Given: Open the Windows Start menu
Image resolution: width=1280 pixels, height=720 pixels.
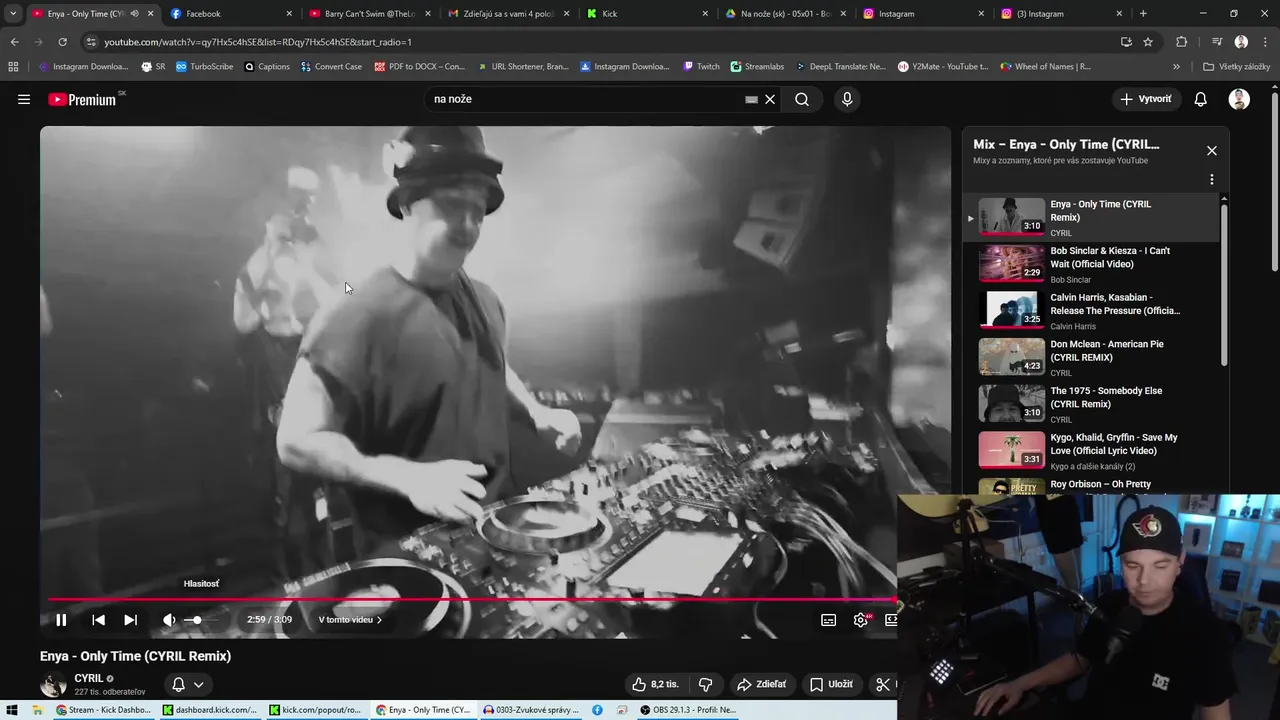Looking at the screenshot, I should [12, 710].
